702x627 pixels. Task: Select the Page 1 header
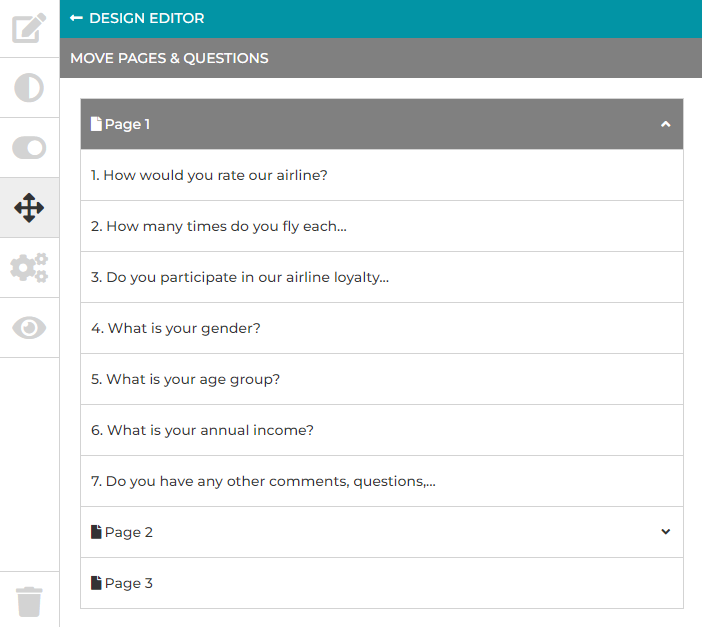coord(382,124)
